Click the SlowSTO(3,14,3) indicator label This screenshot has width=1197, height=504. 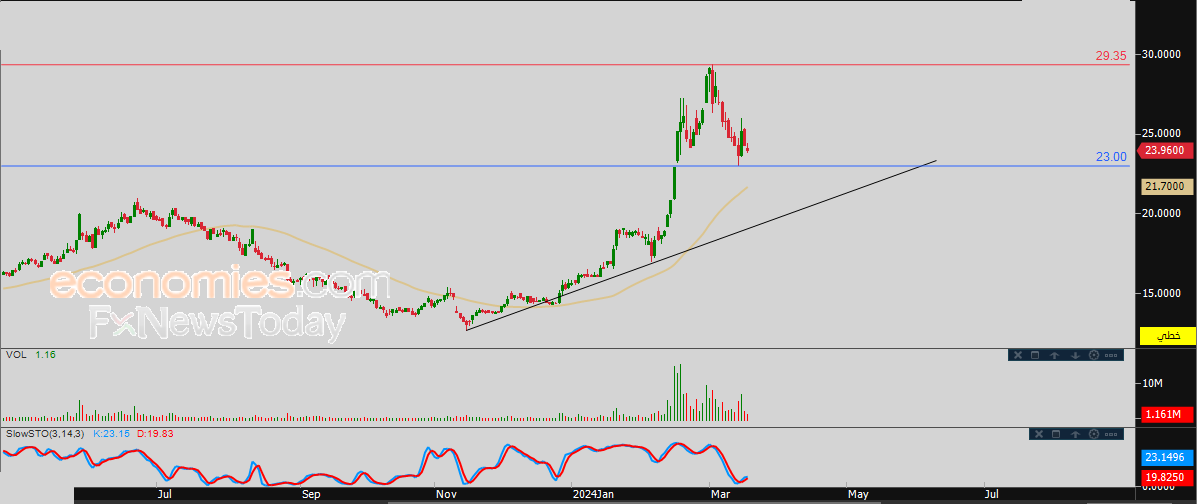click(x=45, y=434)
